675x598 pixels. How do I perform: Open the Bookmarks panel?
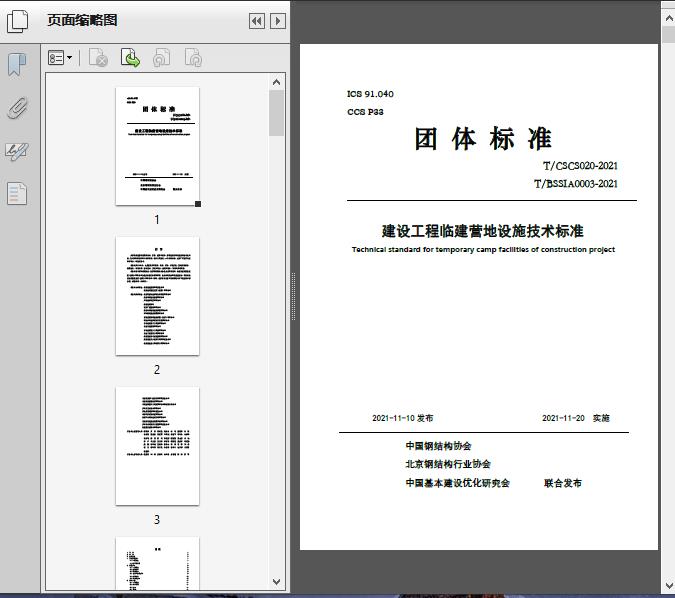click(17, 65)
